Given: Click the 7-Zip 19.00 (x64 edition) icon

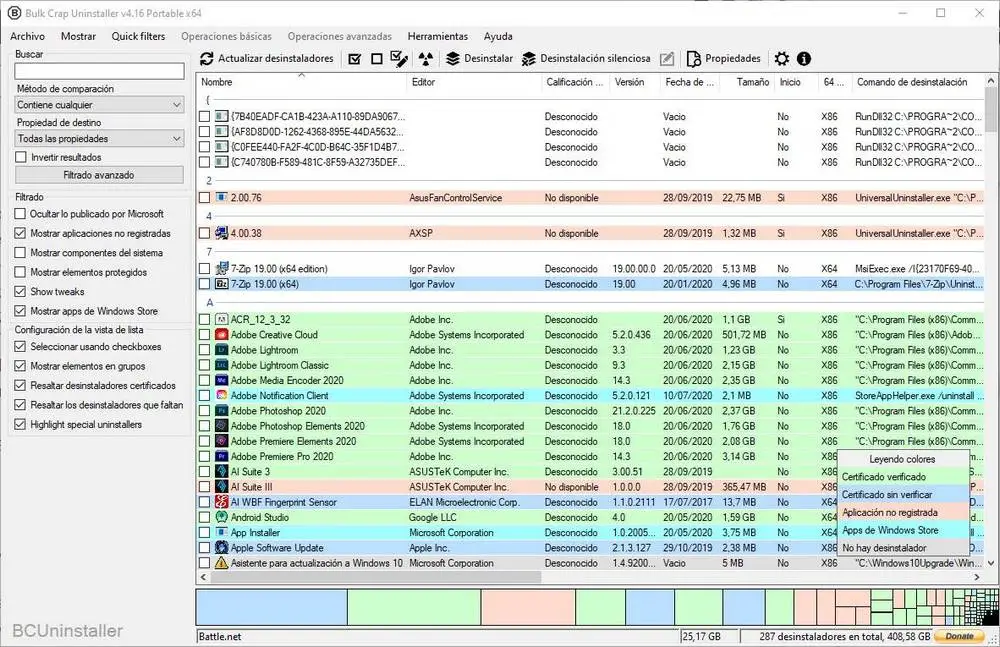Looking at the screenshot, I should tap(221, 268).
